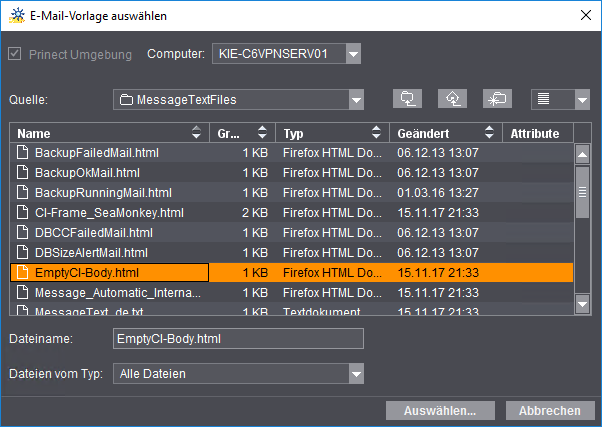Open the list view mode dropdown
This screenshot has height=427, width=602.
(x=583, y=99)
